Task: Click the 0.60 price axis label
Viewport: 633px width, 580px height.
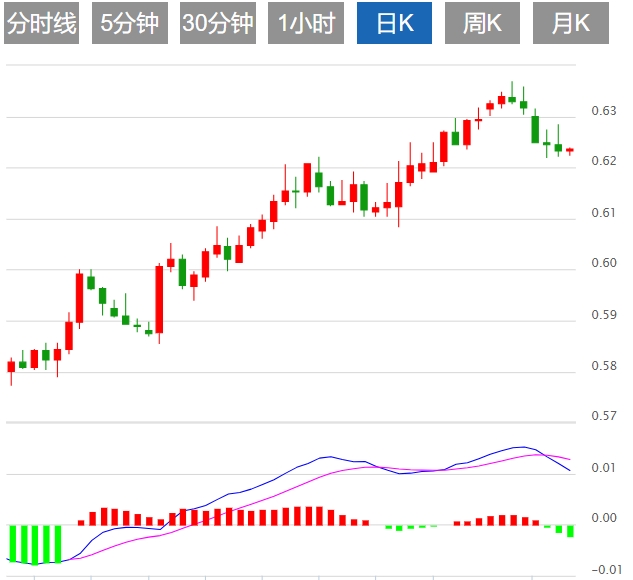Action: [603, 263]
